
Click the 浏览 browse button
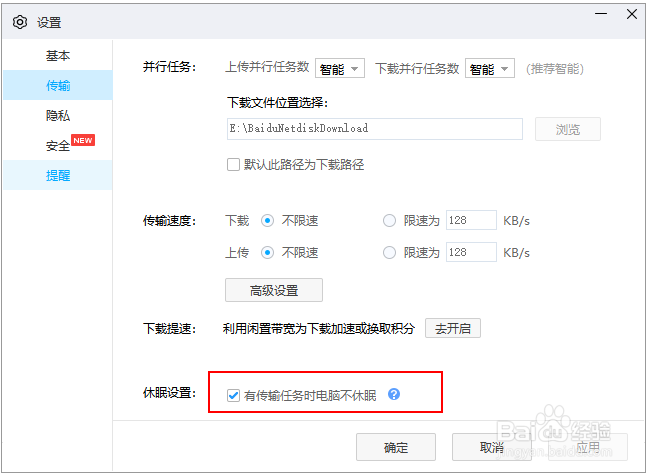pos(568,129)
